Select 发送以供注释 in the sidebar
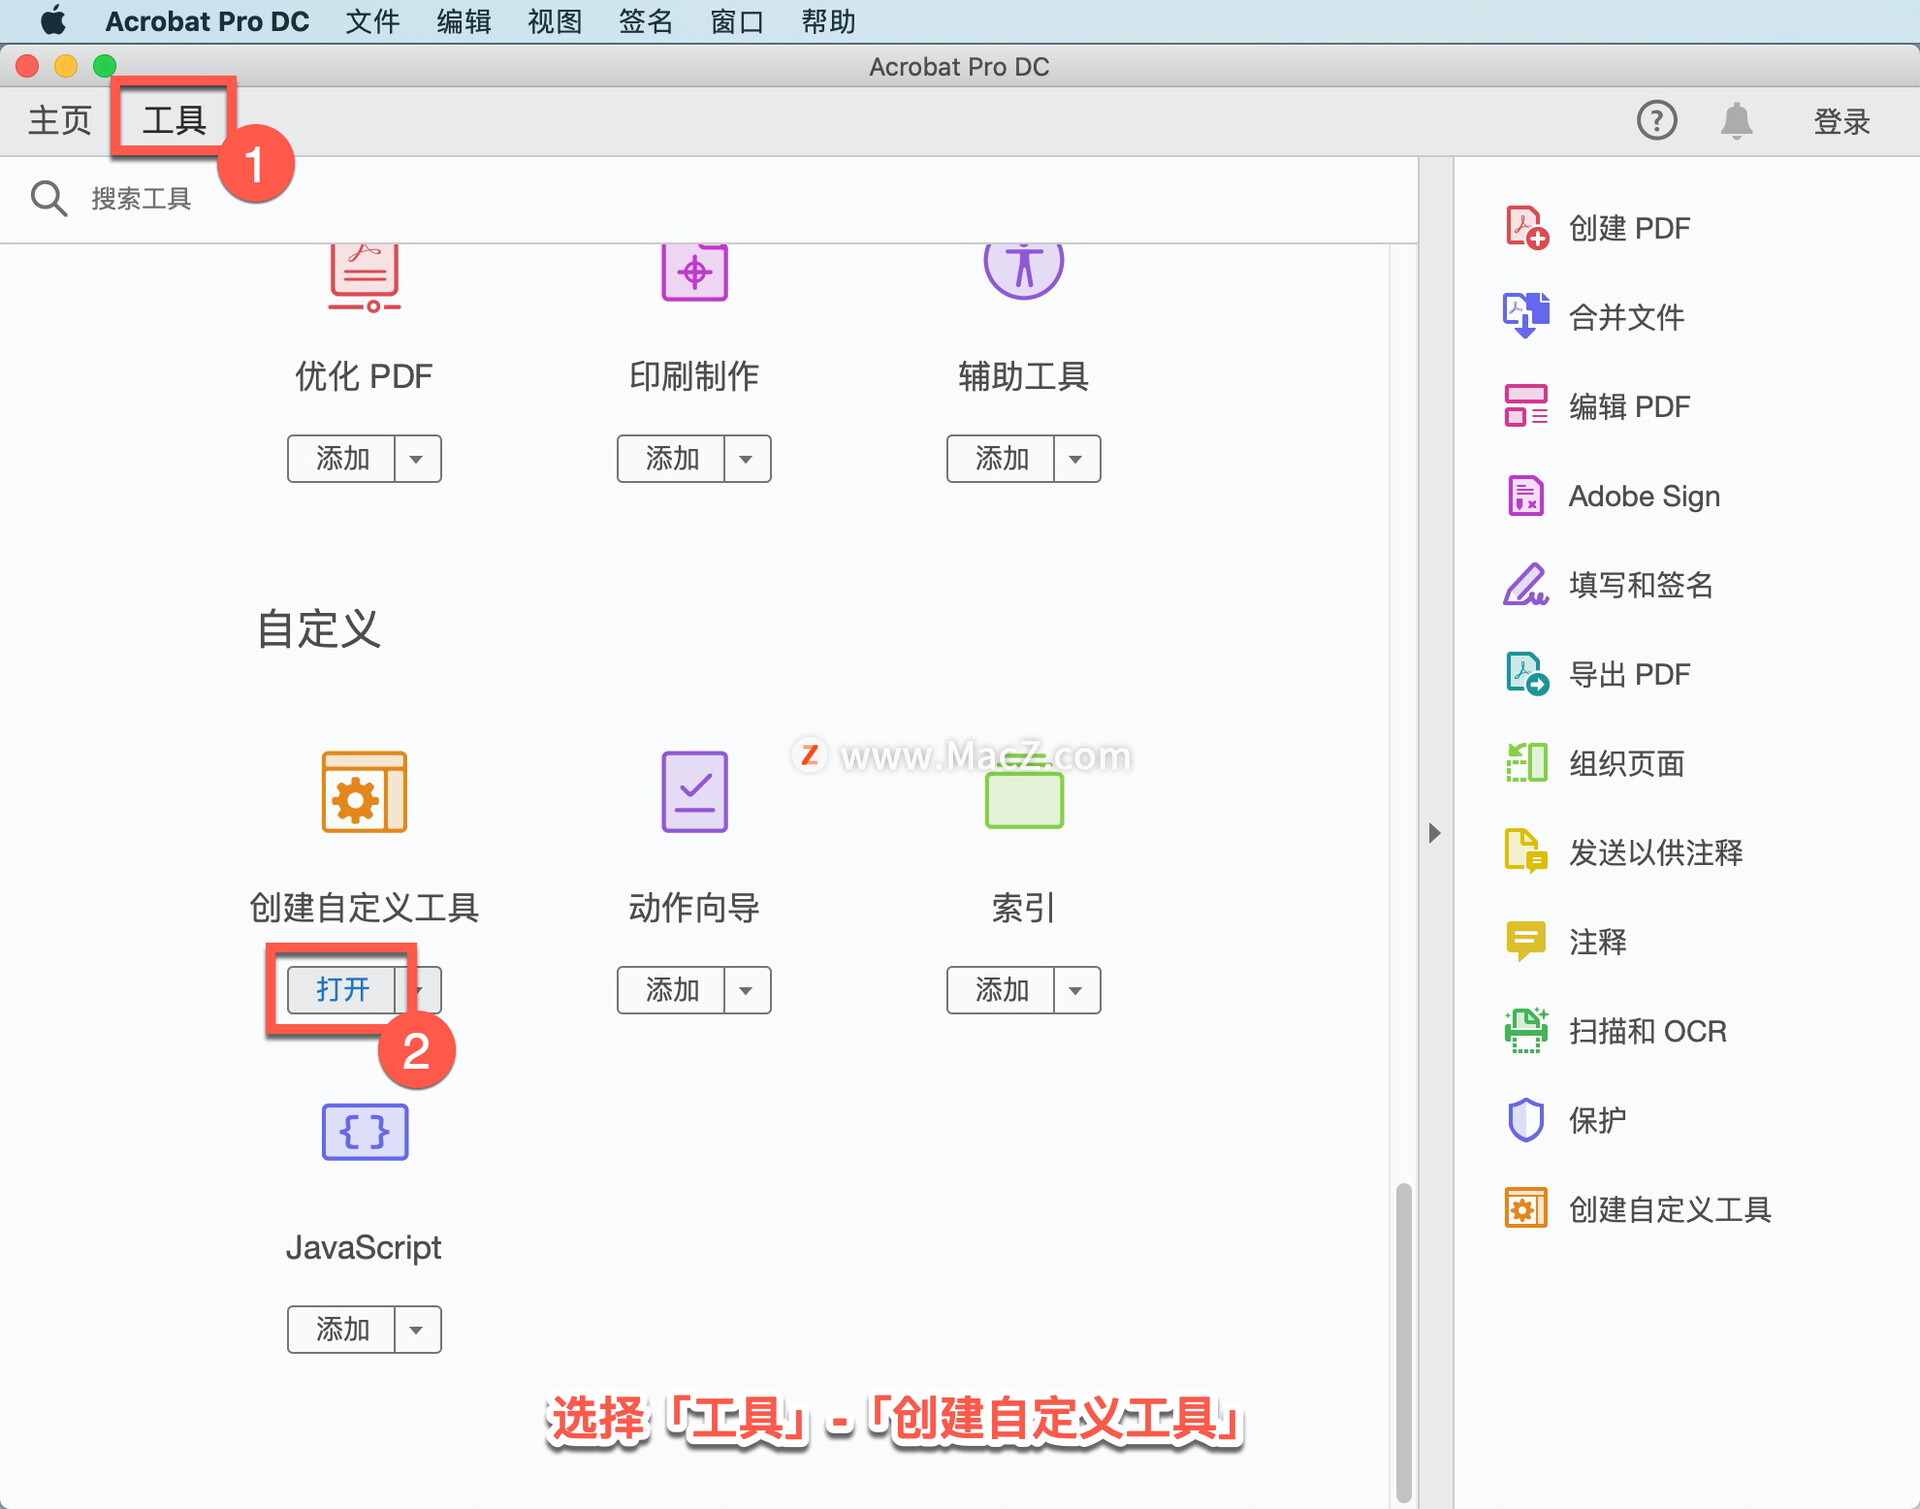1920x1509 pixels. [1623, 852]
